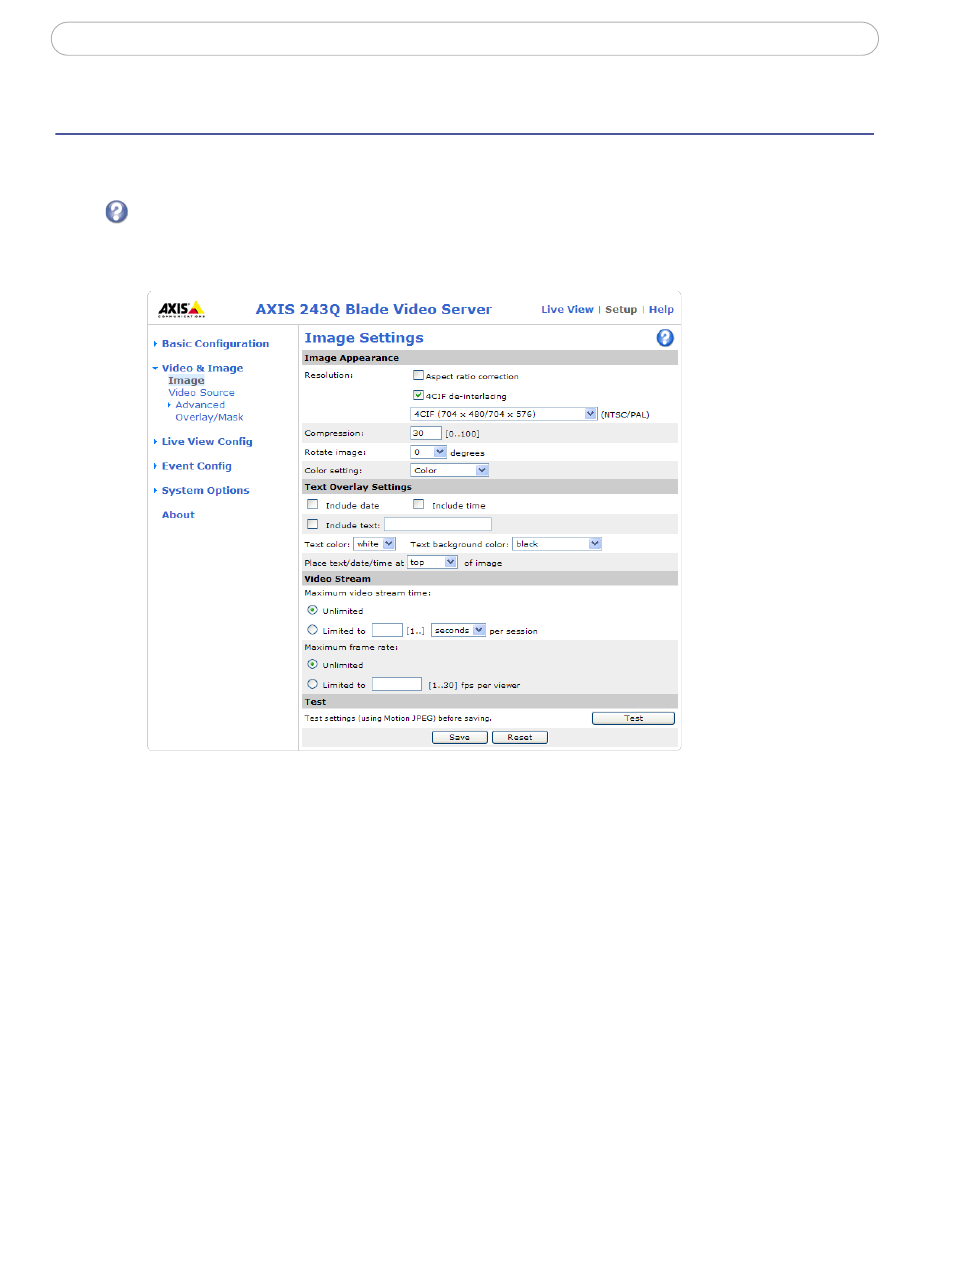
Task: Click the Compression value field
Action: tap(426, 433)
